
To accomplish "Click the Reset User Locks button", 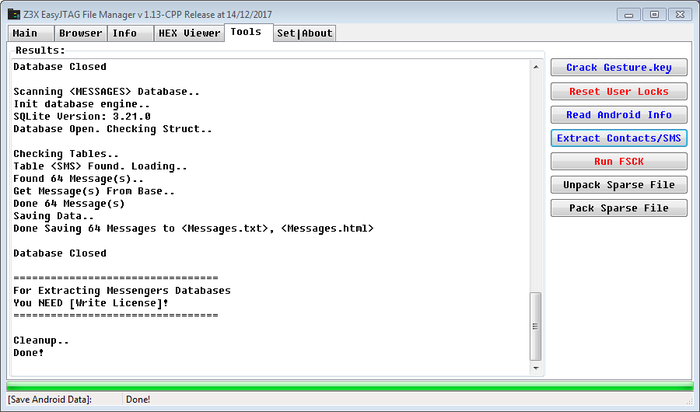I will tap(619, 91).
